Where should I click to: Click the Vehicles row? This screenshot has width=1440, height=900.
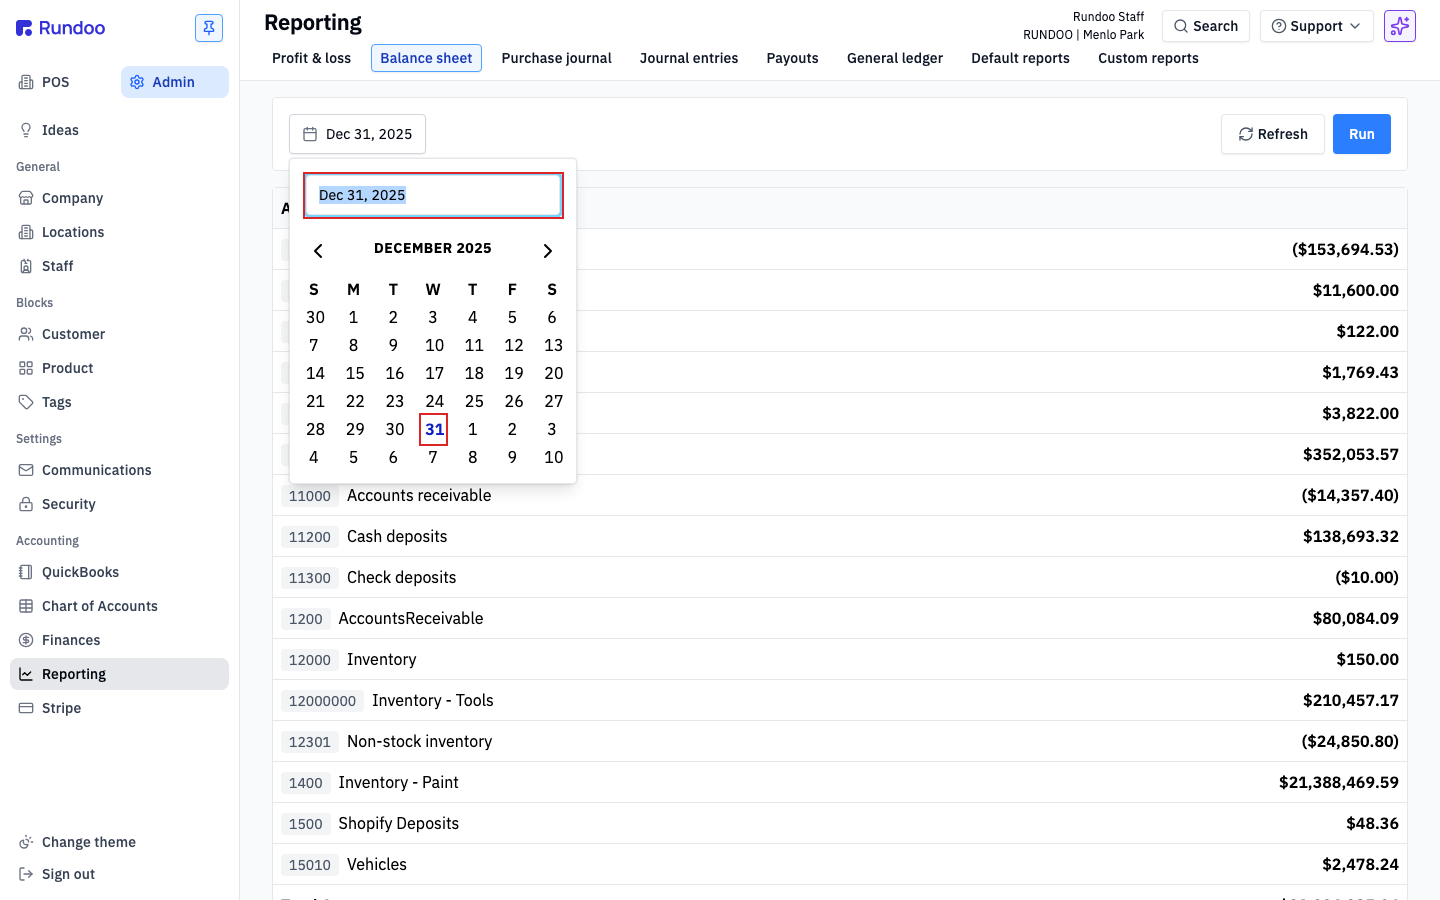coord(840,864)
